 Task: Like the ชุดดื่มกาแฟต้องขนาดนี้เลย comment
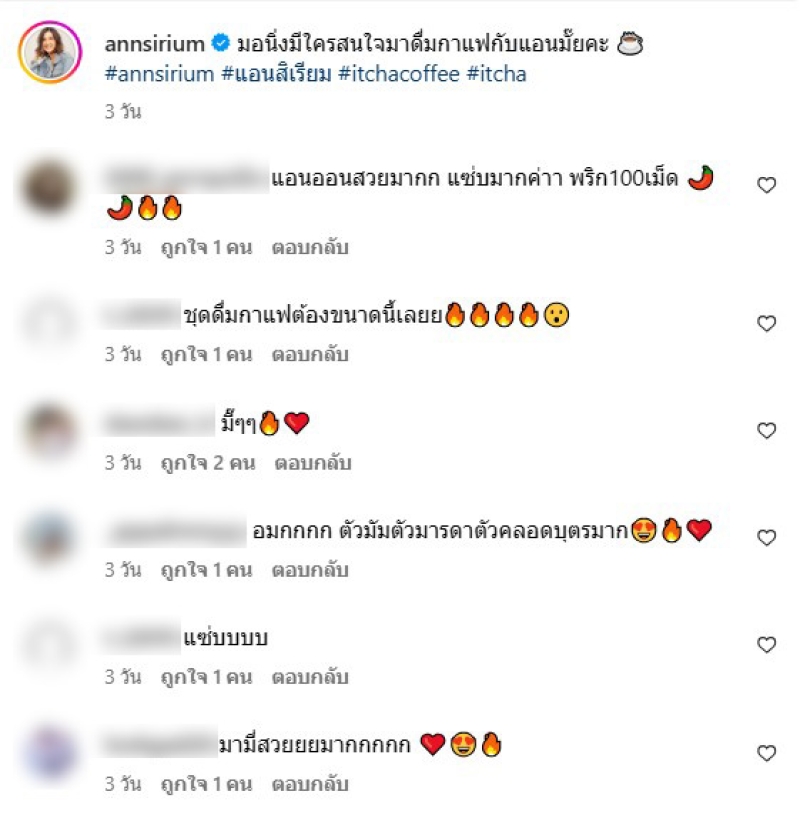(766, 324)
